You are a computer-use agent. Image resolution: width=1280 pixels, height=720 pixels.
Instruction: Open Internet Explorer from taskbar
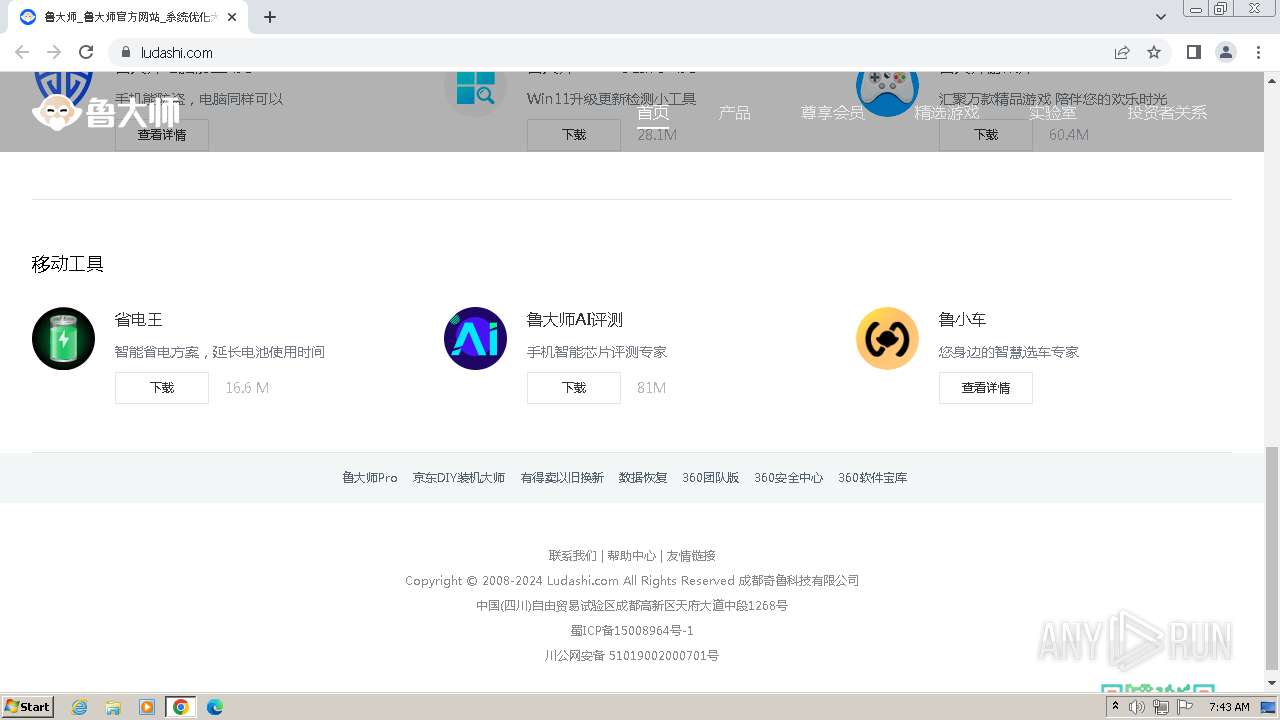[79, 707]
